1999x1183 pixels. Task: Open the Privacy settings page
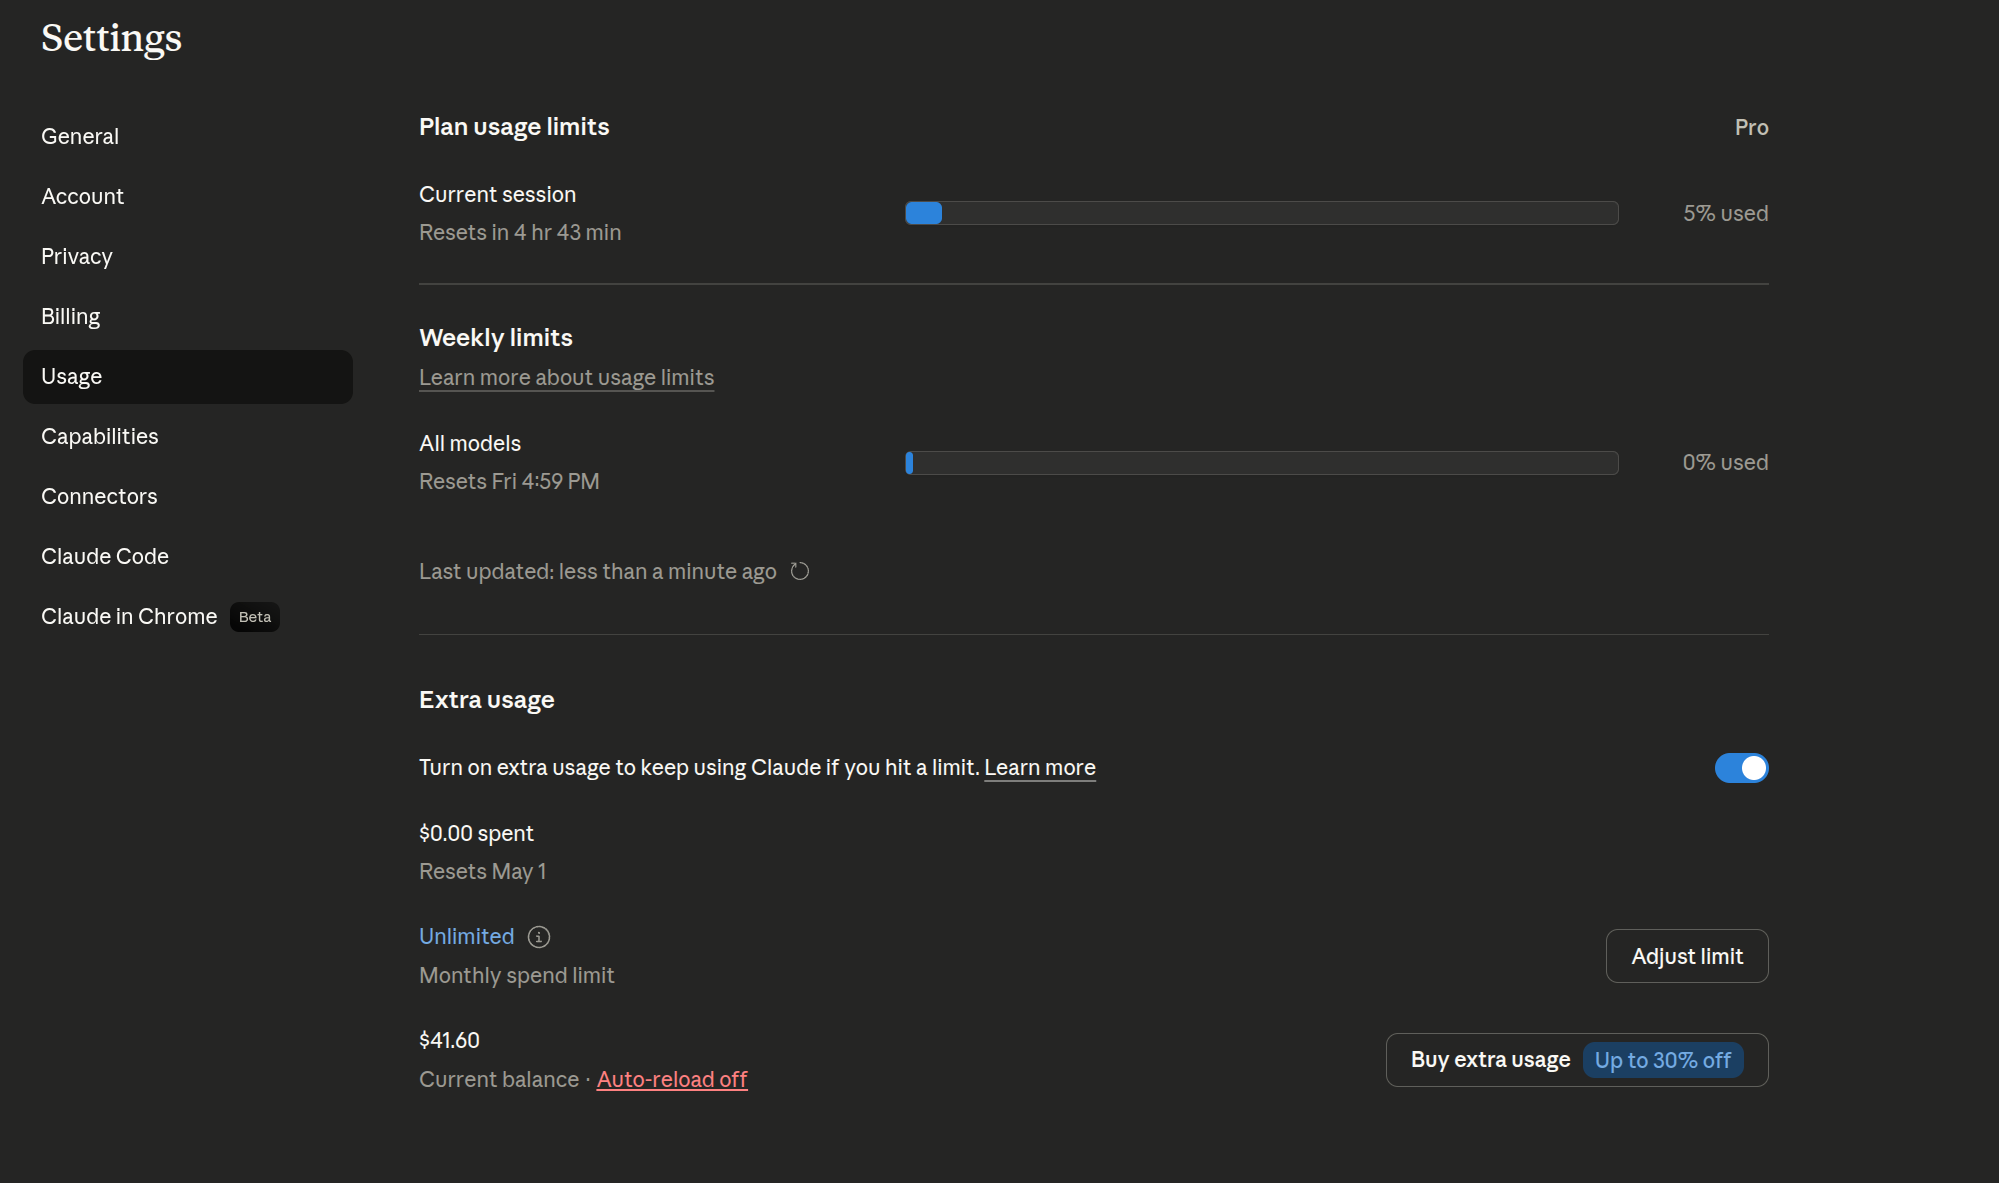pyautogui.click(x=77, y=256)
